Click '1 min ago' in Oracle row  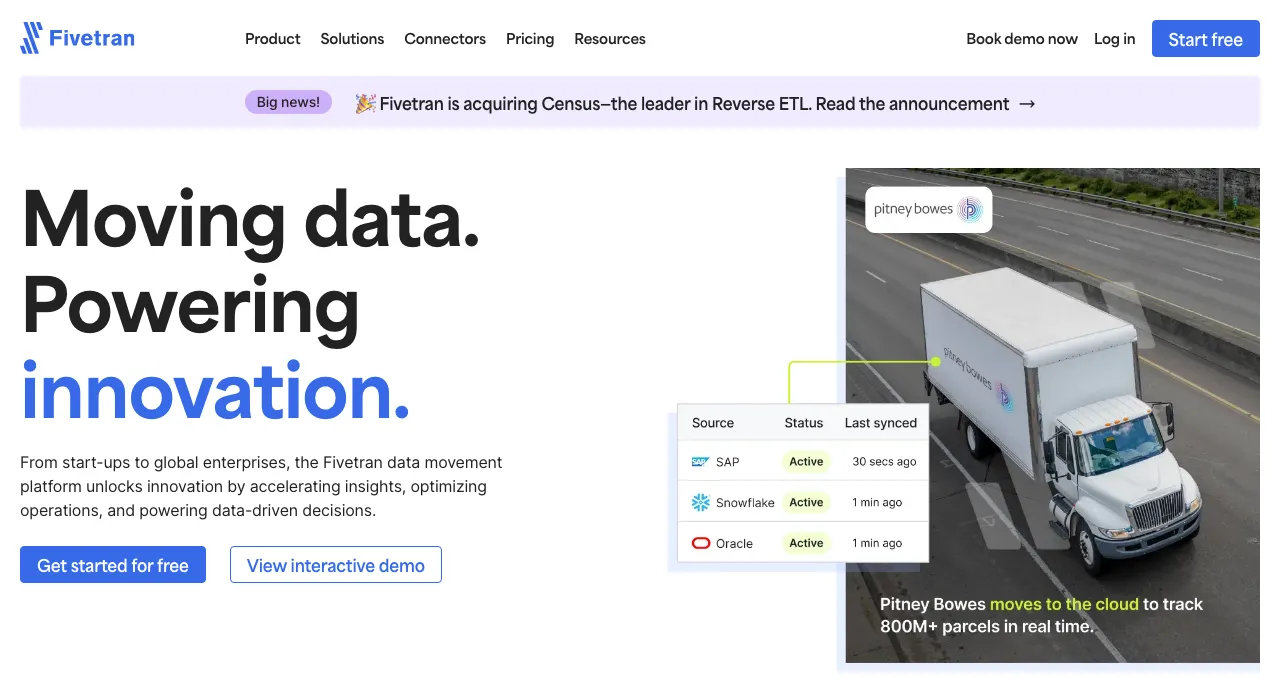coord(877,543)
